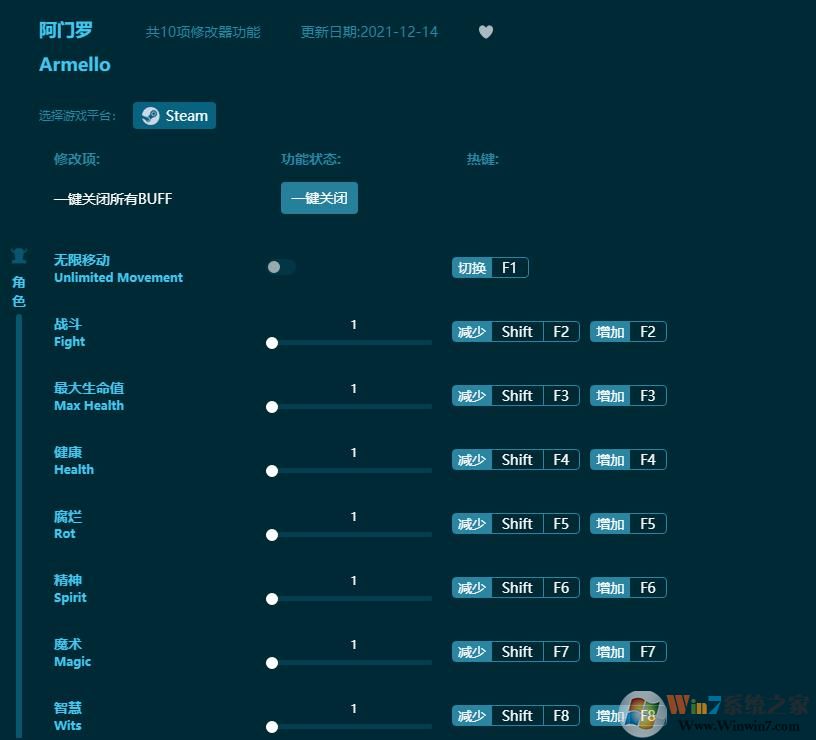Click 减少 Shift F3 to decrease Max Health
816x740 pixels.
[515, 395]
